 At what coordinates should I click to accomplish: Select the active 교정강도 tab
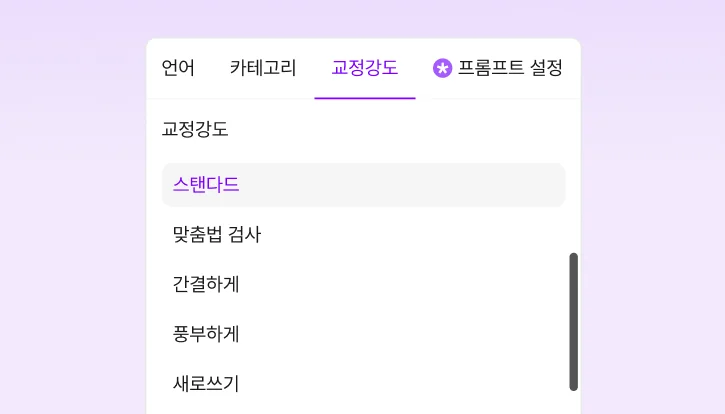(364, 68)
